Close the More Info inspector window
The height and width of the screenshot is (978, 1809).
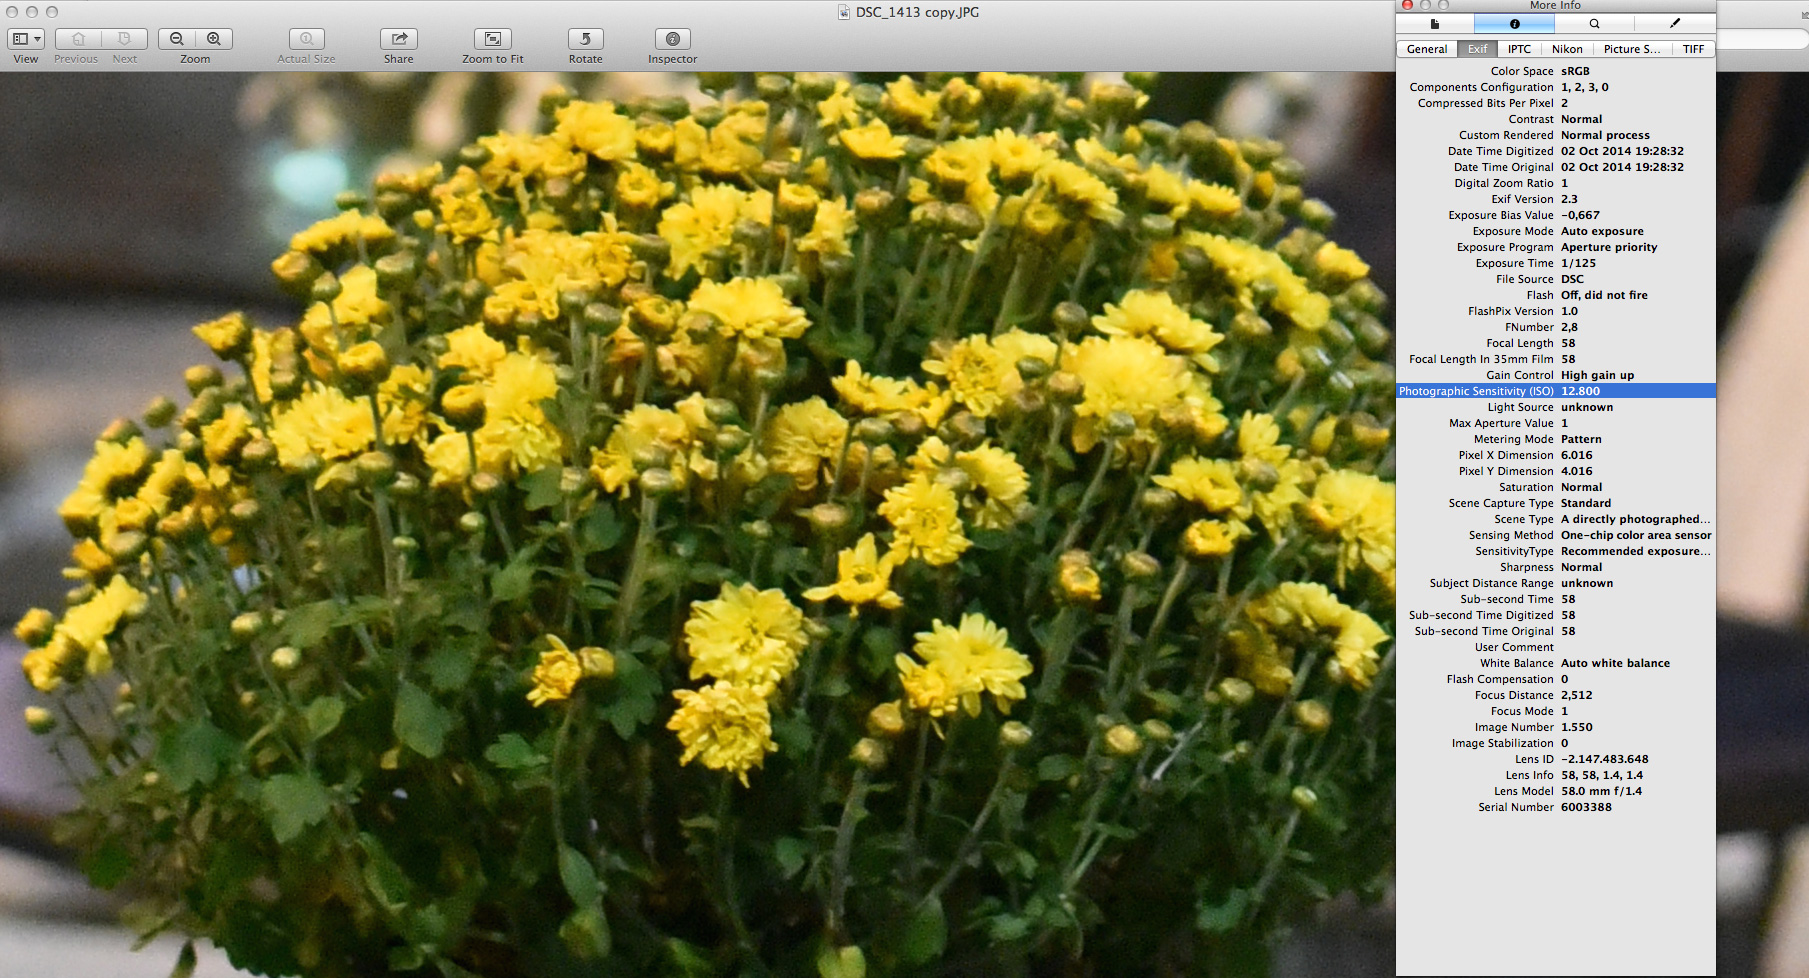pos(1407,5)
